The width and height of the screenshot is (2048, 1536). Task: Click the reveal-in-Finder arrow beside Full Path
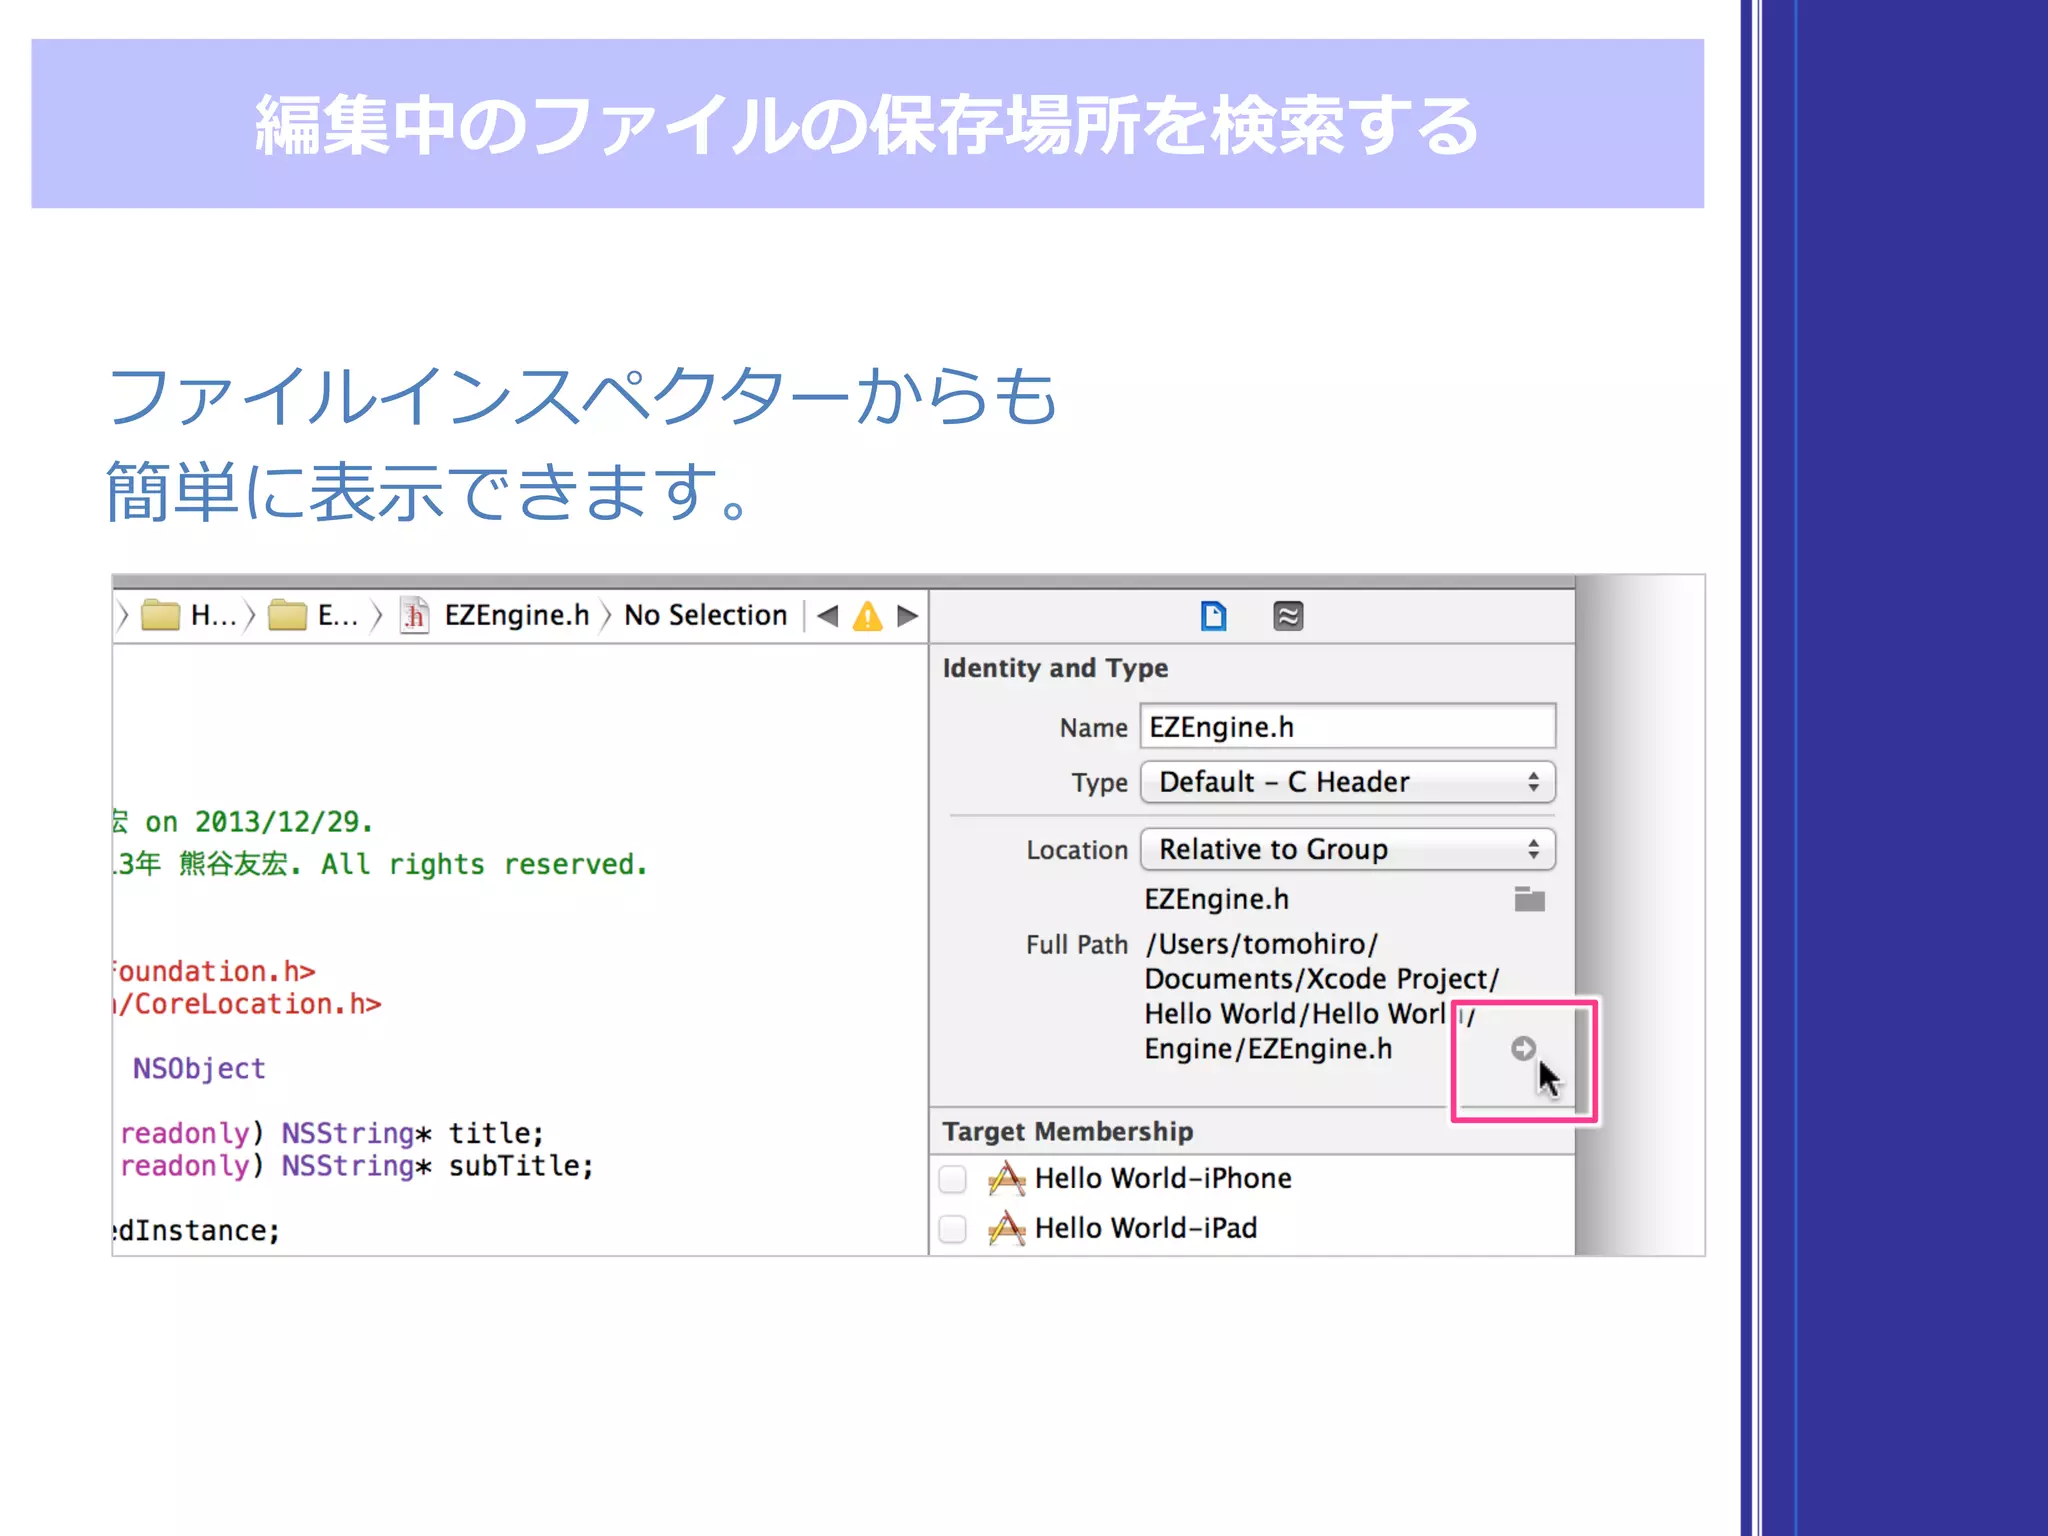click(x=1523, y=1048)
